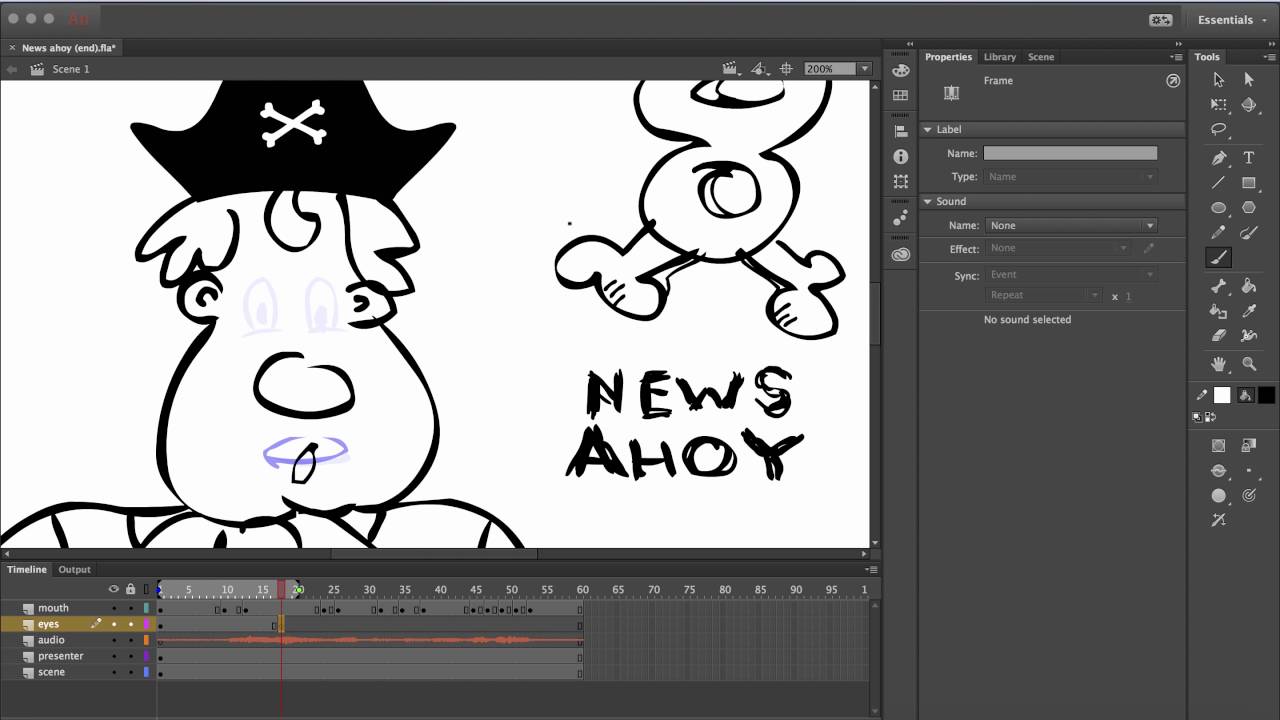Click the white stroke color swatch

point(1222,395)
